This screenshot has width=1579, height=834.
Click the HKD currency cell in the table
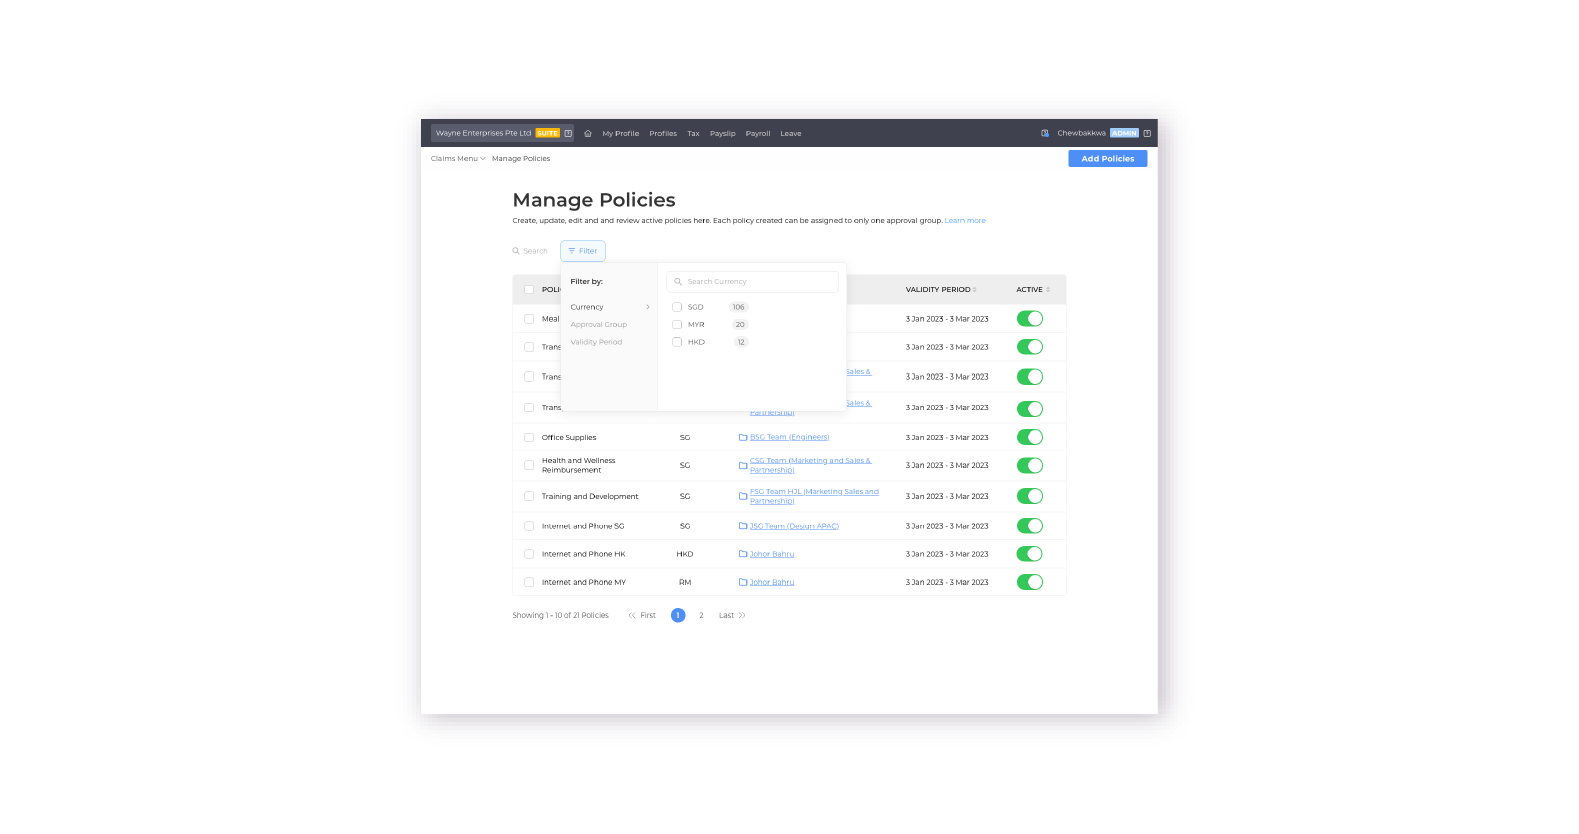point(685,554)
